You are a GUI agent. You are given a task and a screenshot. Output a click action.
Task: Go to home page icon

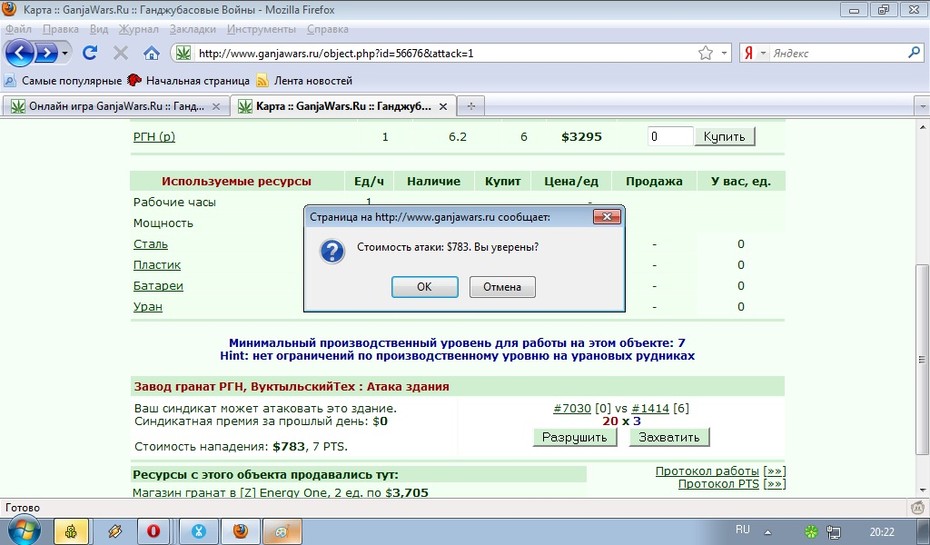[152, 53]
